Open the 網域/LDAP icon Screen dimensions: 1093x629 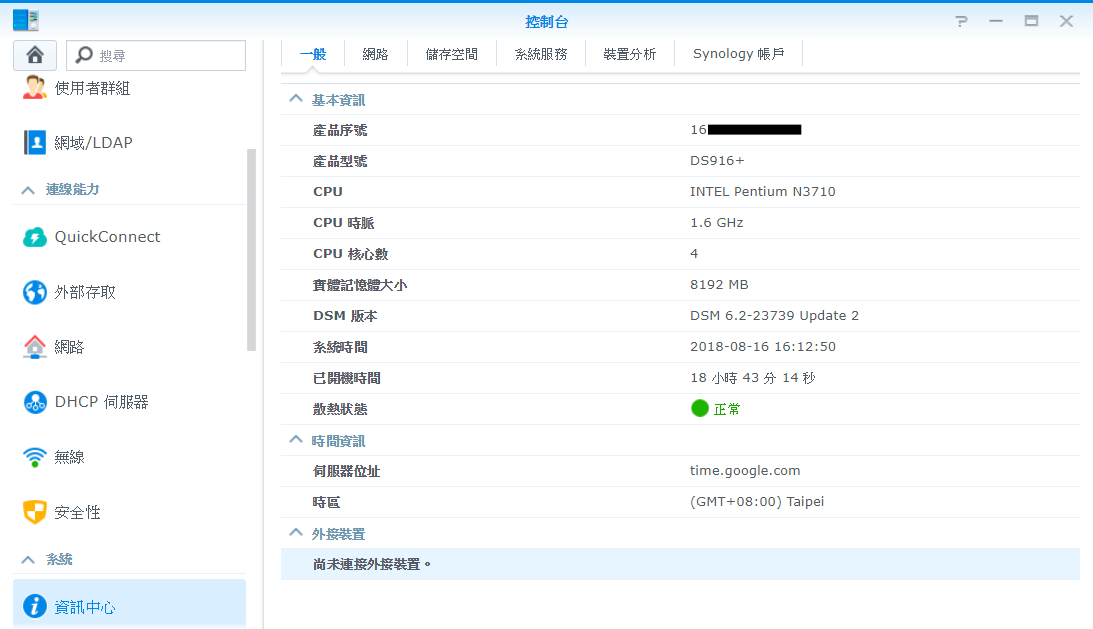coord(34,142)
